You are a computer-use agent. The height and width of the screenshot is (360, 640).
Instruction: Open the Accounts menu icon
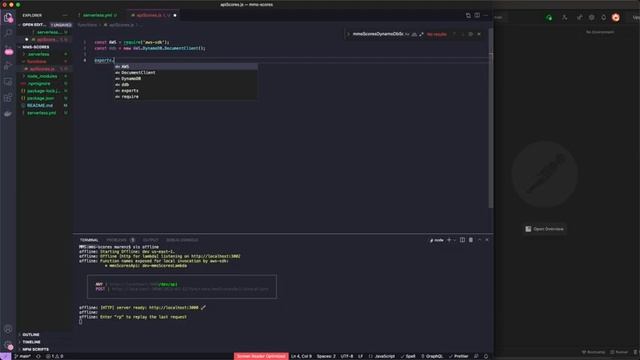[x=8, y=329]
